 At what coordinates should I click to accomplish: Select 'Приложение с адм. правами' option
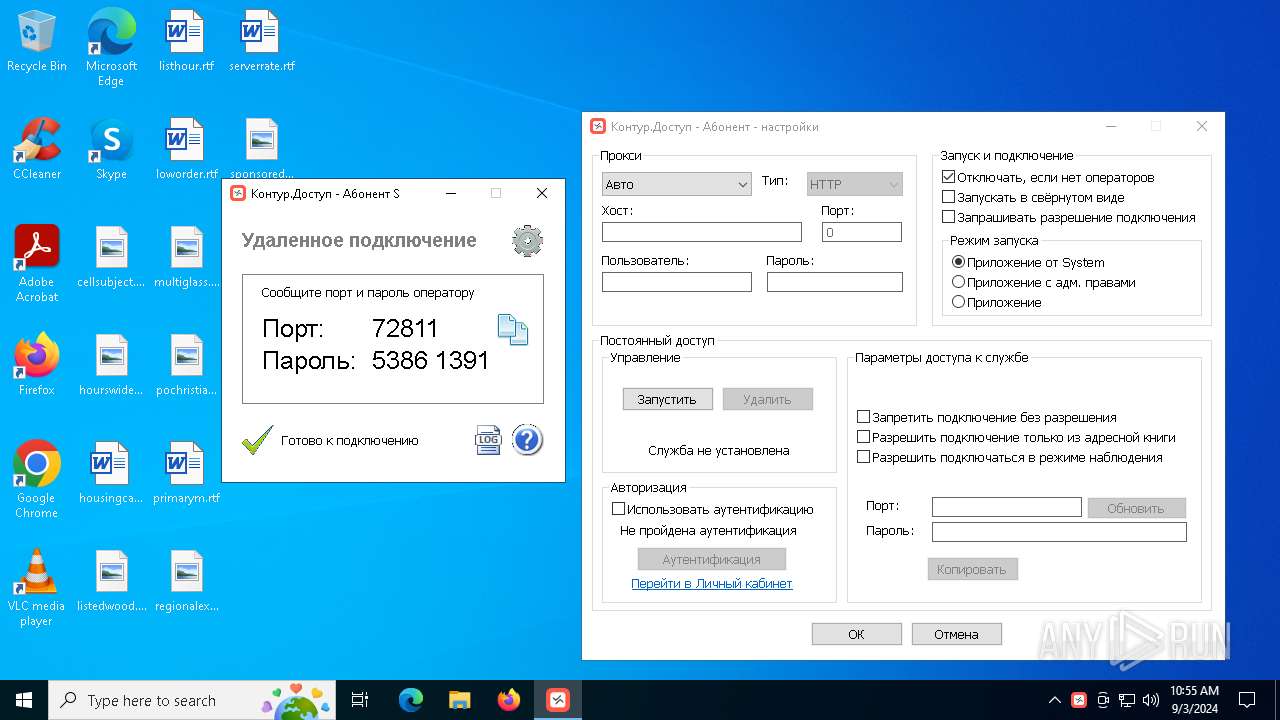pyautogui.click(x=958, y=282)
